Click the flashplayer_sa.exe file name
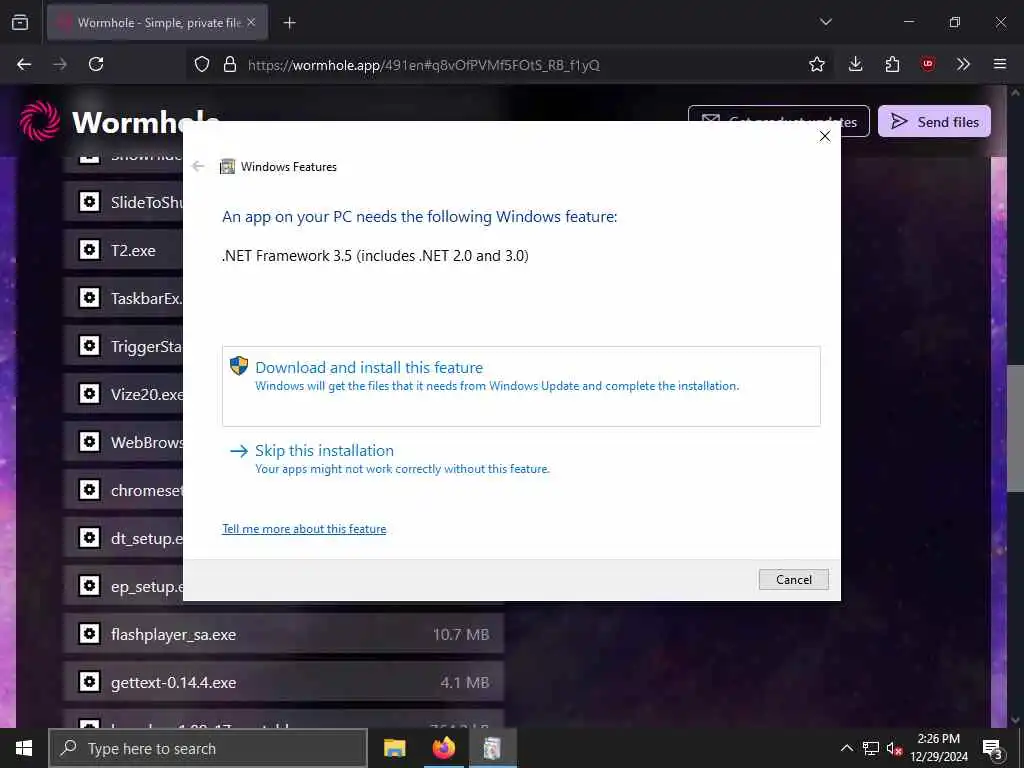 click(x=173, y=634)
